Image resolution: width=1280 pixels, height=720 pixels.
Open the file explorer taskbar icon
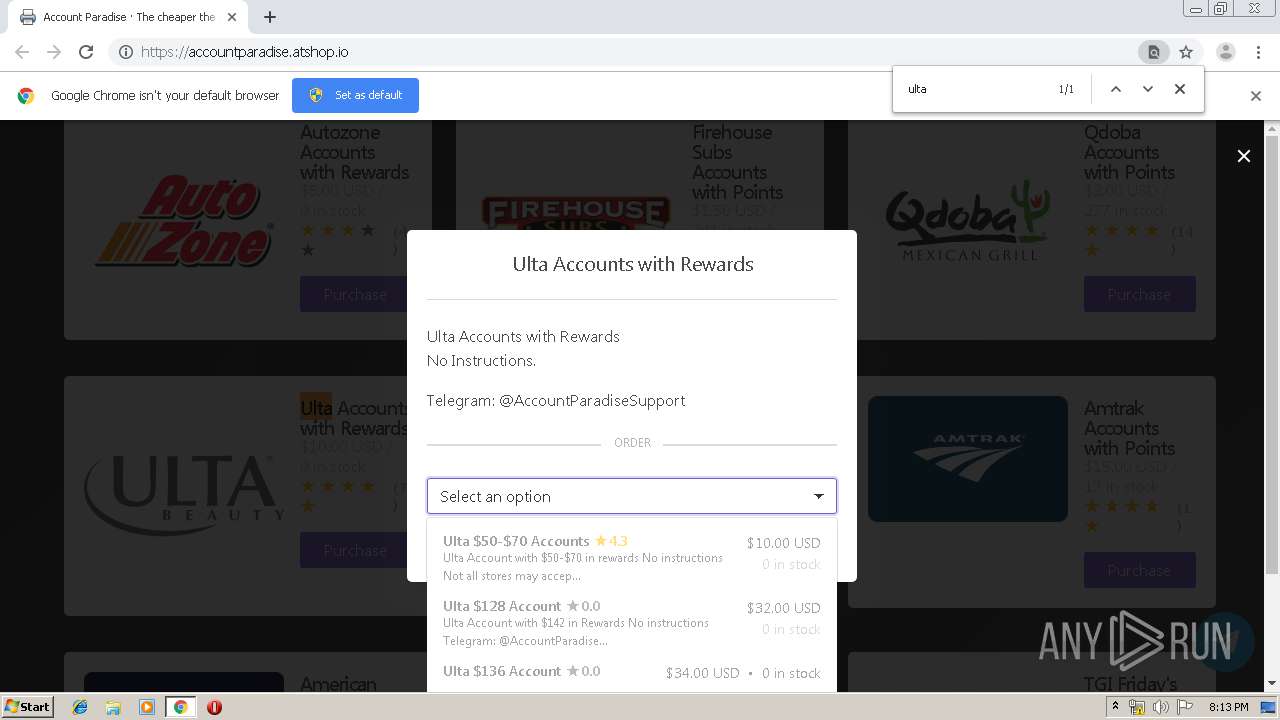point(113,707)
